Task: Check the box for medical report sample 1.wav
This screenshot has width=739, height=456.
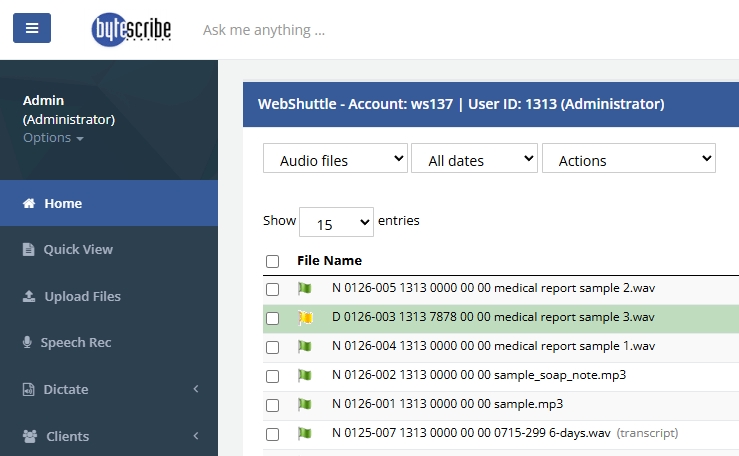Action: point(273,347)
